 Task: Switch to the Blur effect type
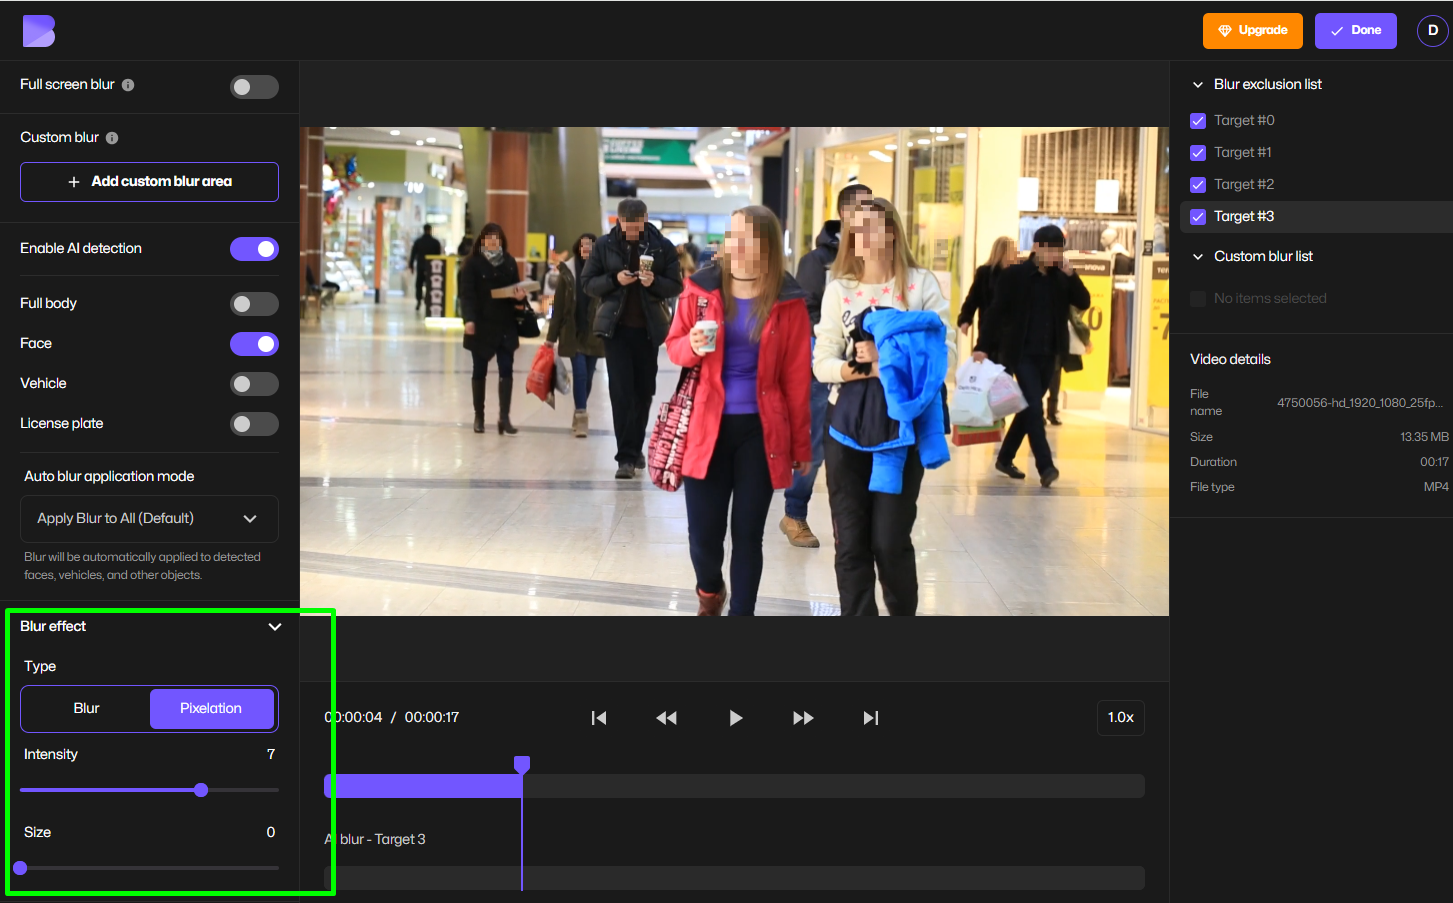[85, 708]
